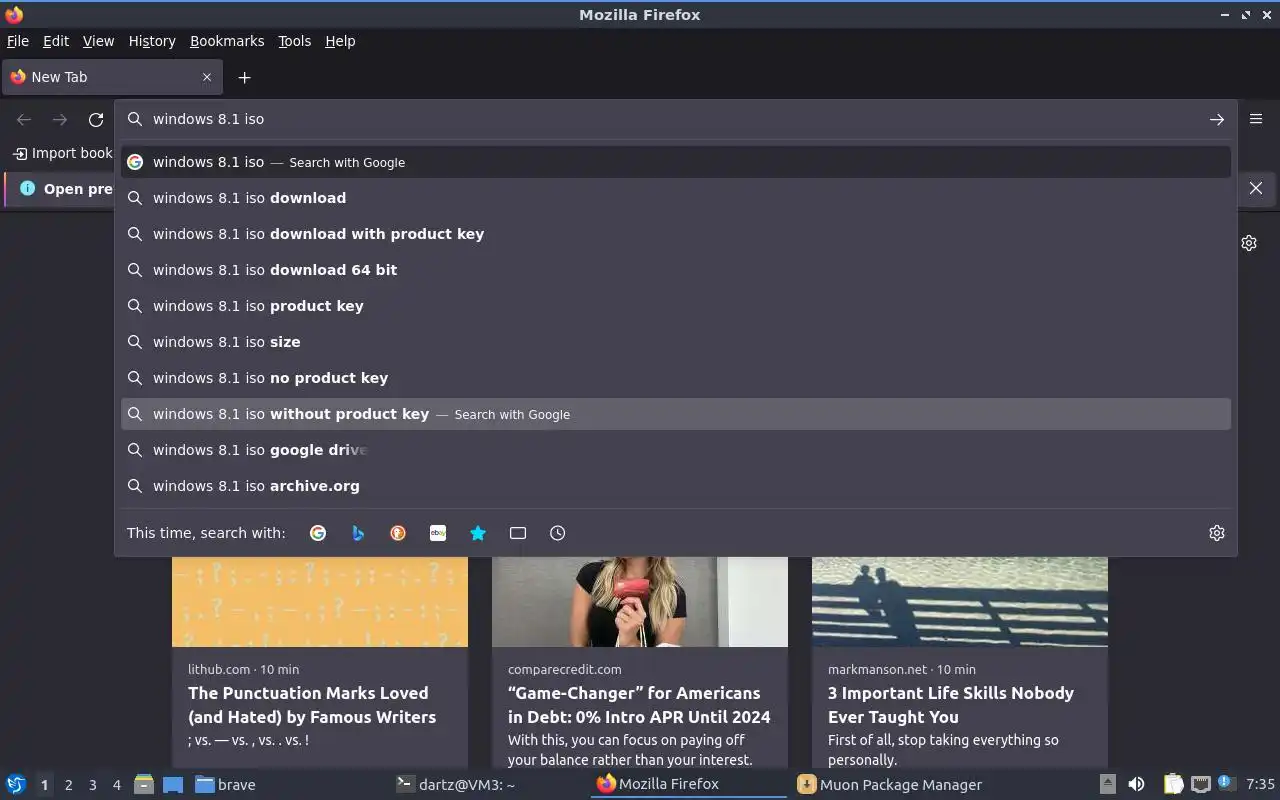Screen dimensions: 1280x800
Task: Open the View menu
Action: (x=98, y=41)
